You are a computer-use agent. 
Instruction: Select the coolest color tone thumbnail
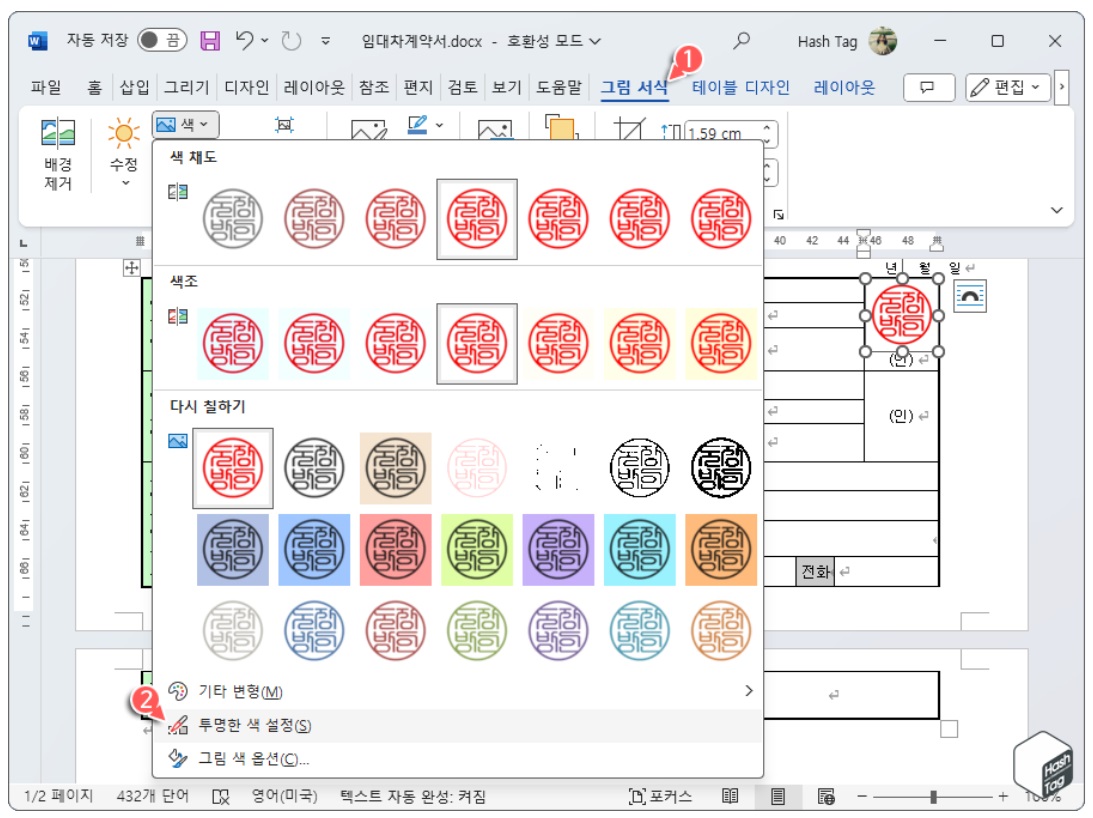(233, 344)
